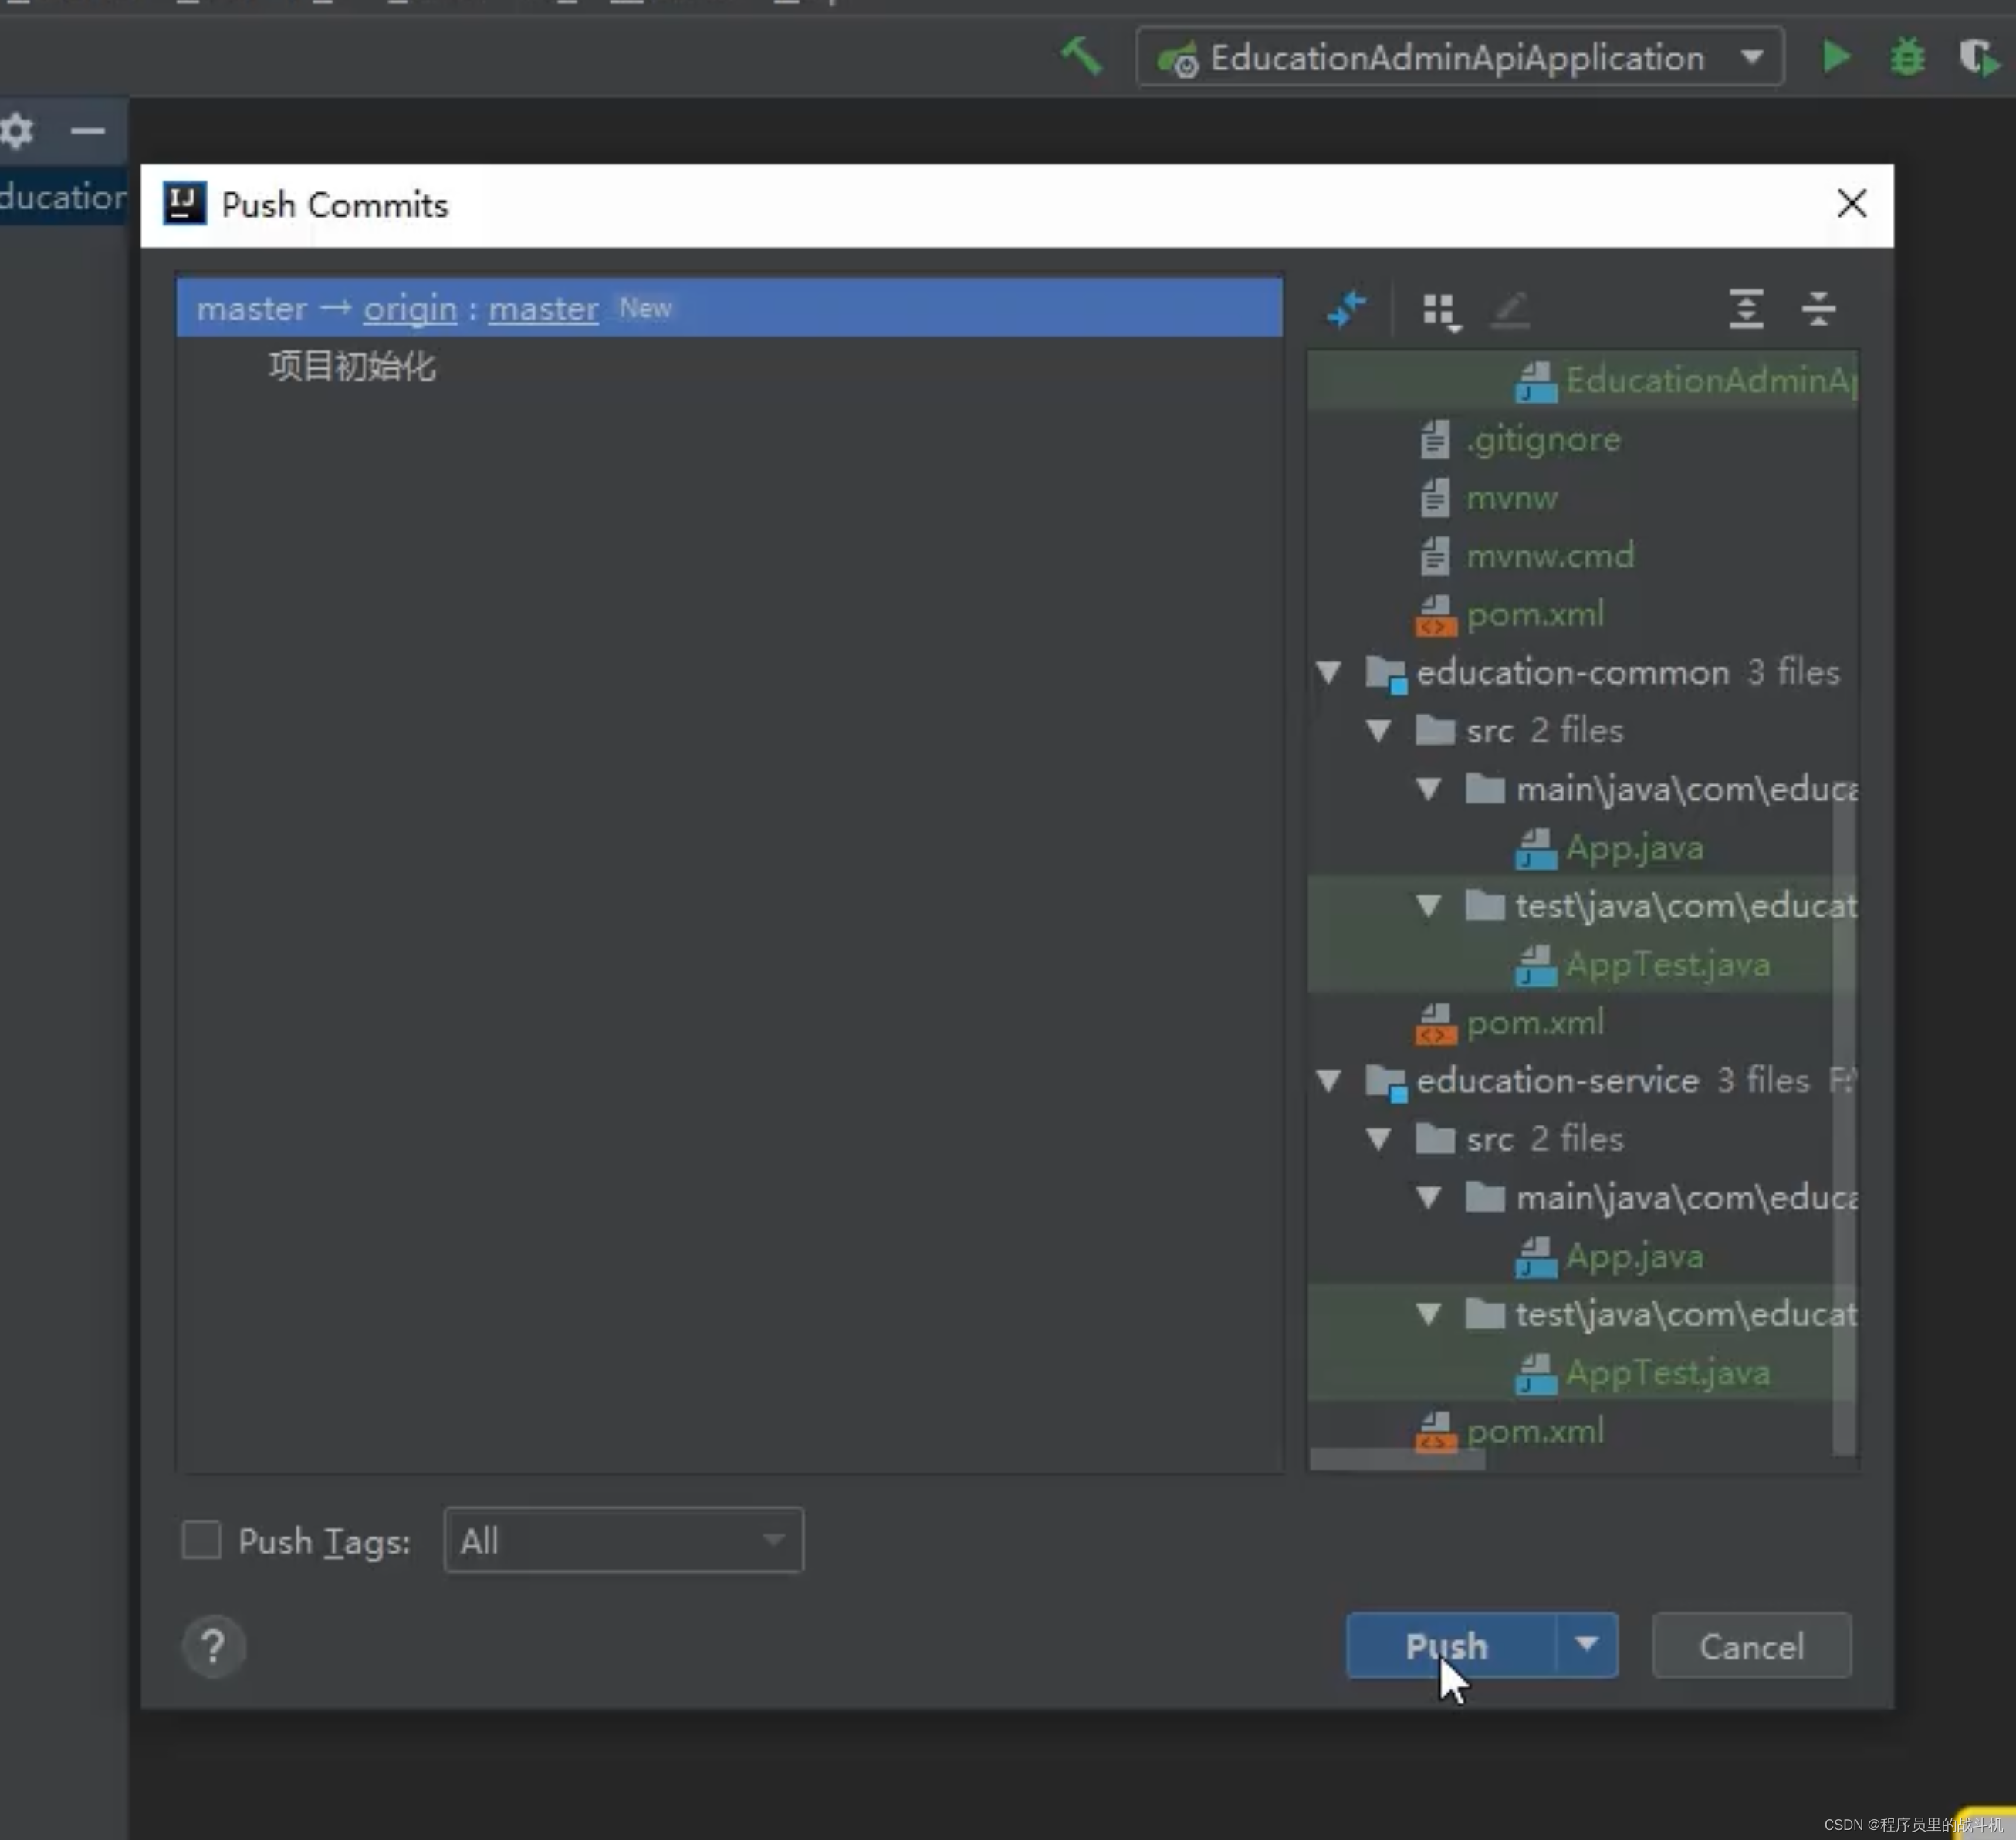This screenshot has width=2016, height=1840.
Task: Collapse the education-service module node
Action: pyautogui.click(x=1328, y=1080)
